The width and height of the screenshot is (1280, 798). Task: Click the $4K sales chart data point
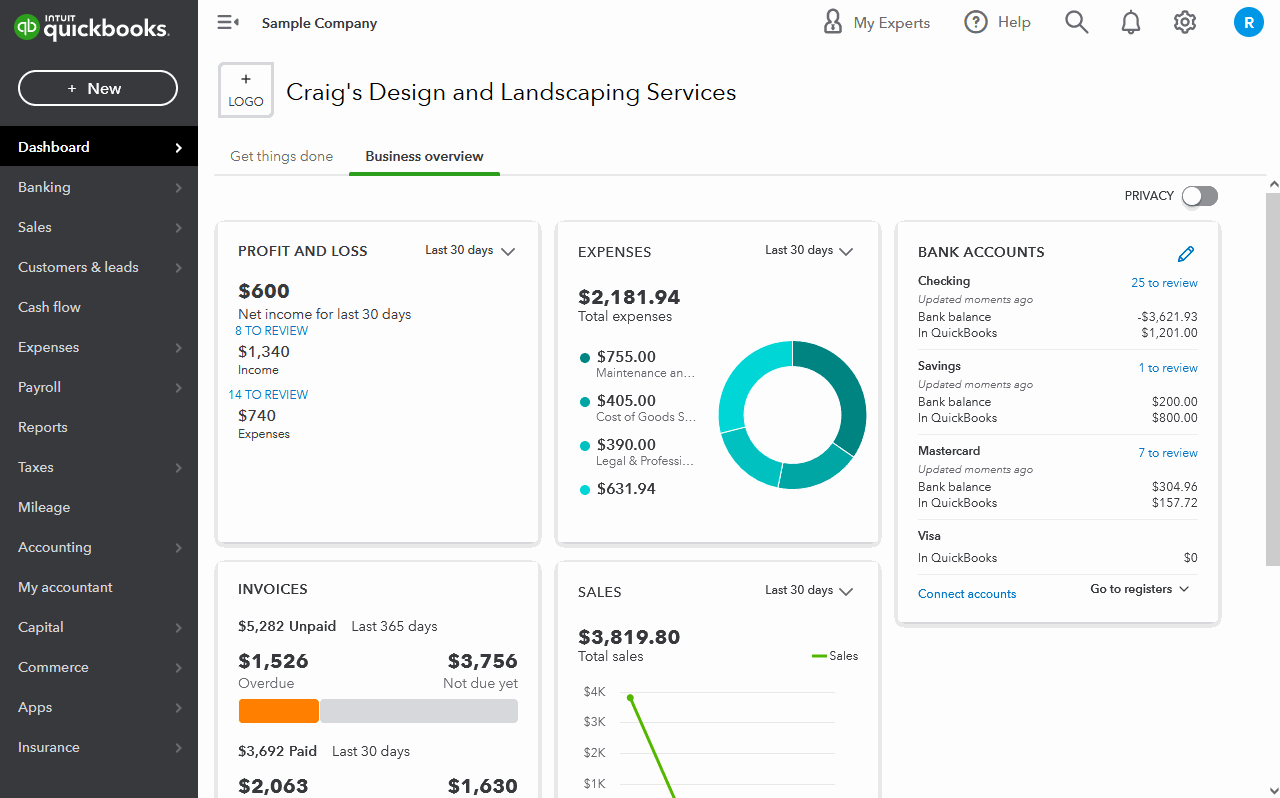pyautogui.click(x=630, y=697)
